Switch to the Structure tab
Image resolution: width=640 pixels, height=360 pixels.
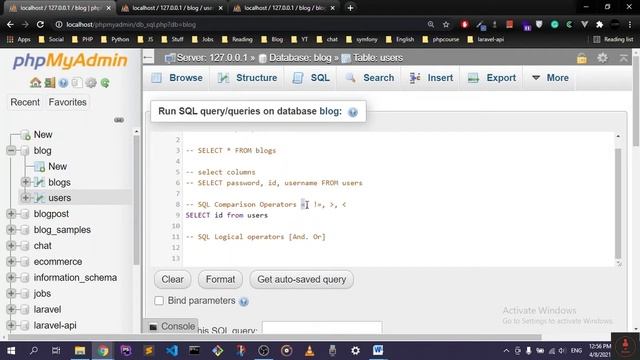coord(247,78)
